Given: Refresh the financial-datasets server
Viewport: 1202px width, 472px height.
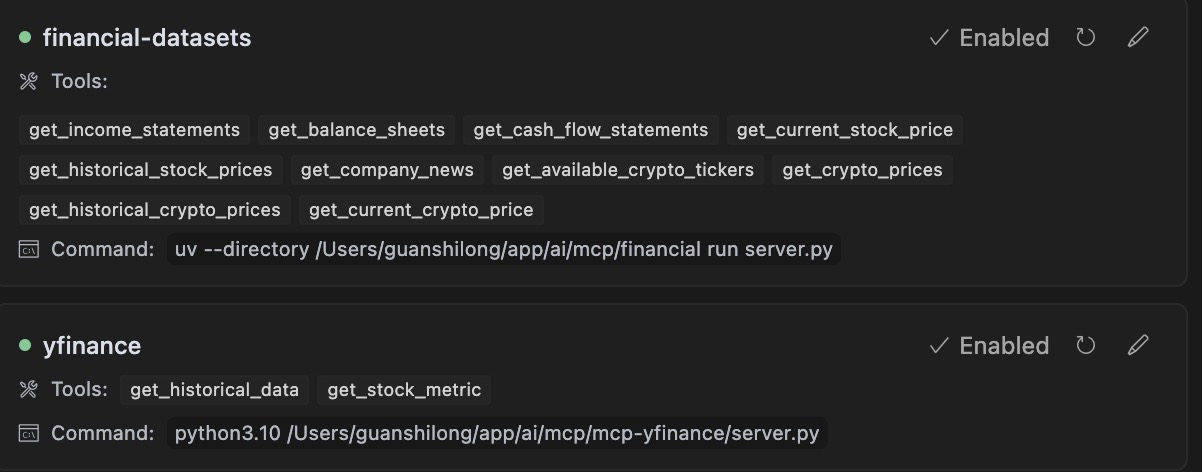Looking at the screenshot, I should pos(1085,38).
